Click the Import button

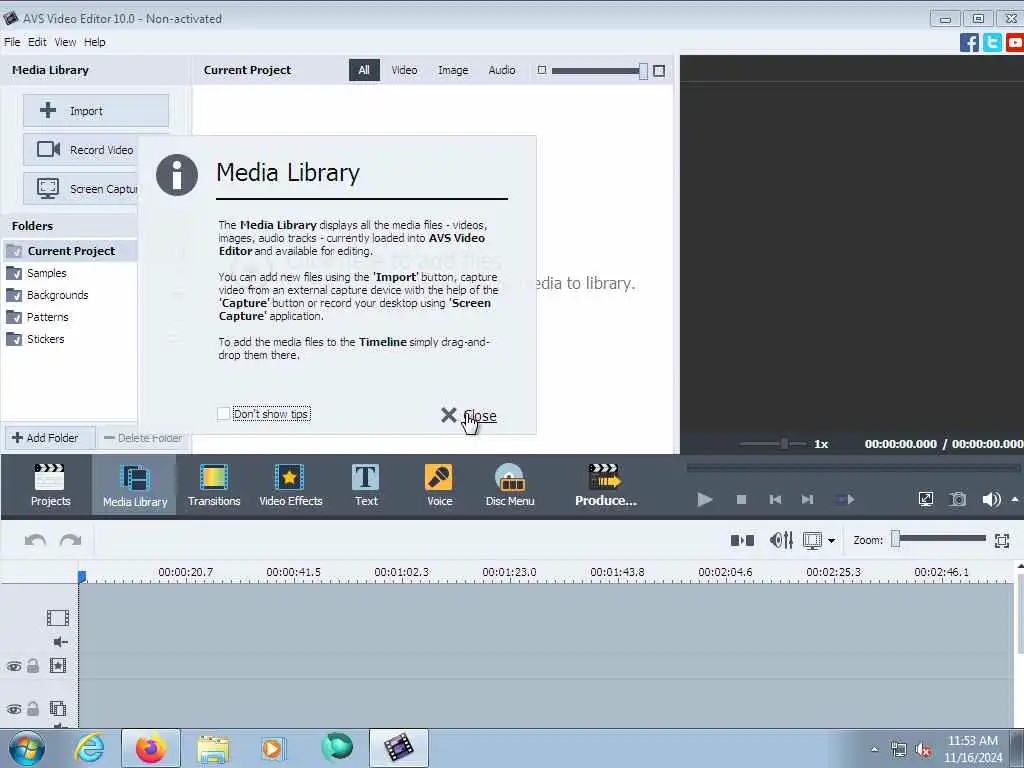(x=96, y=110)
